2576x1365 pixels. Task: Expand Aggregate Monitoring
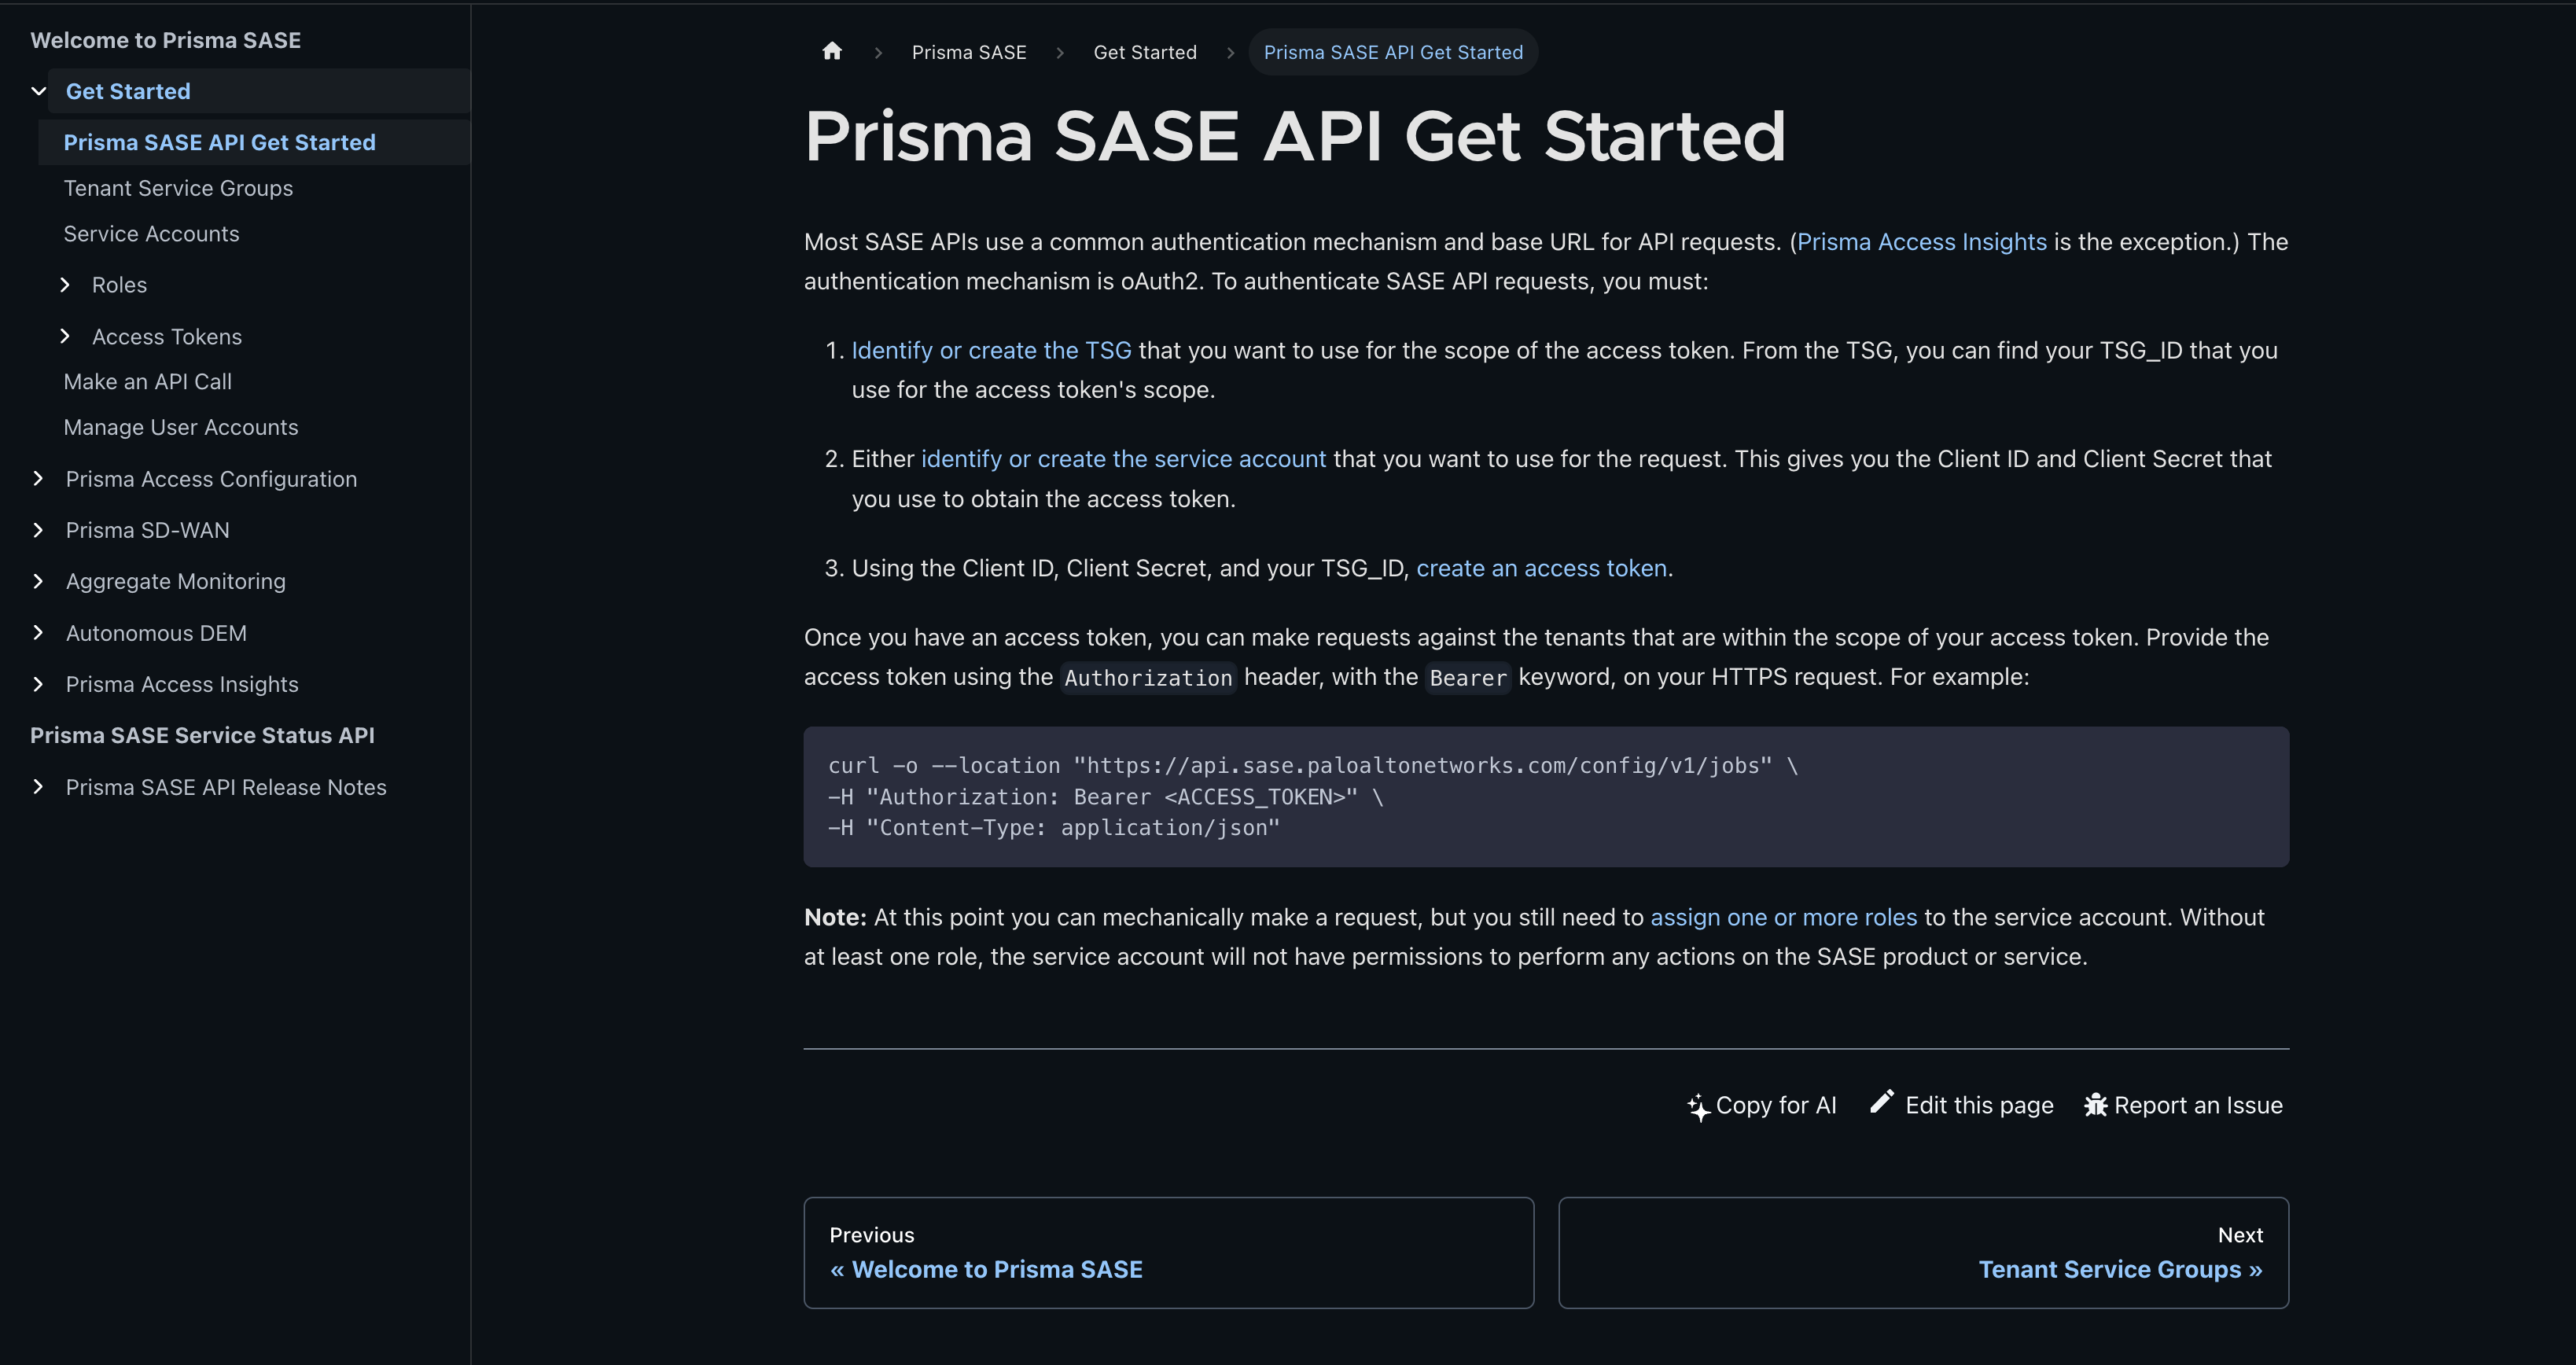point(39,581)
